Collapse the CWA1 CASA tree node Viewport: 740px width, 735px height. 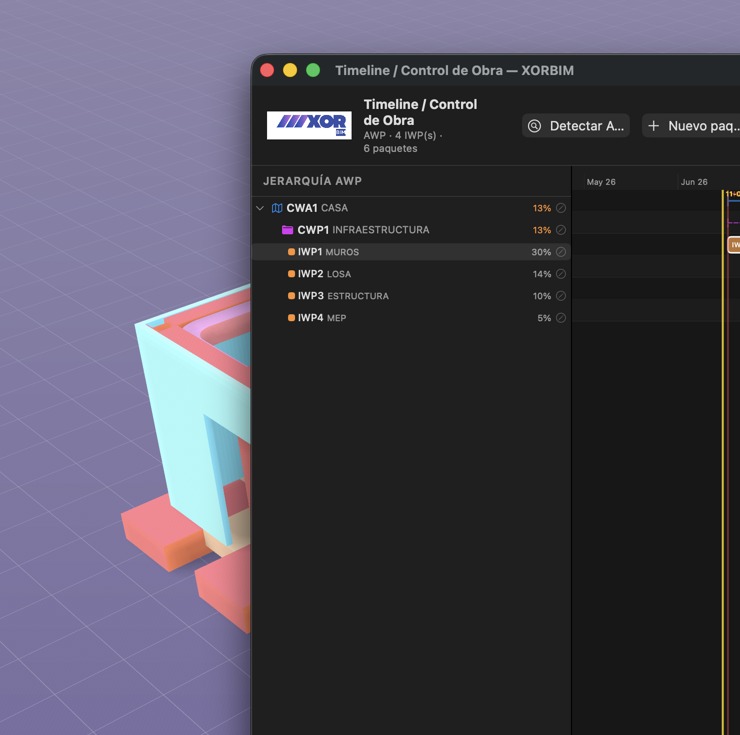pos(260,208)
